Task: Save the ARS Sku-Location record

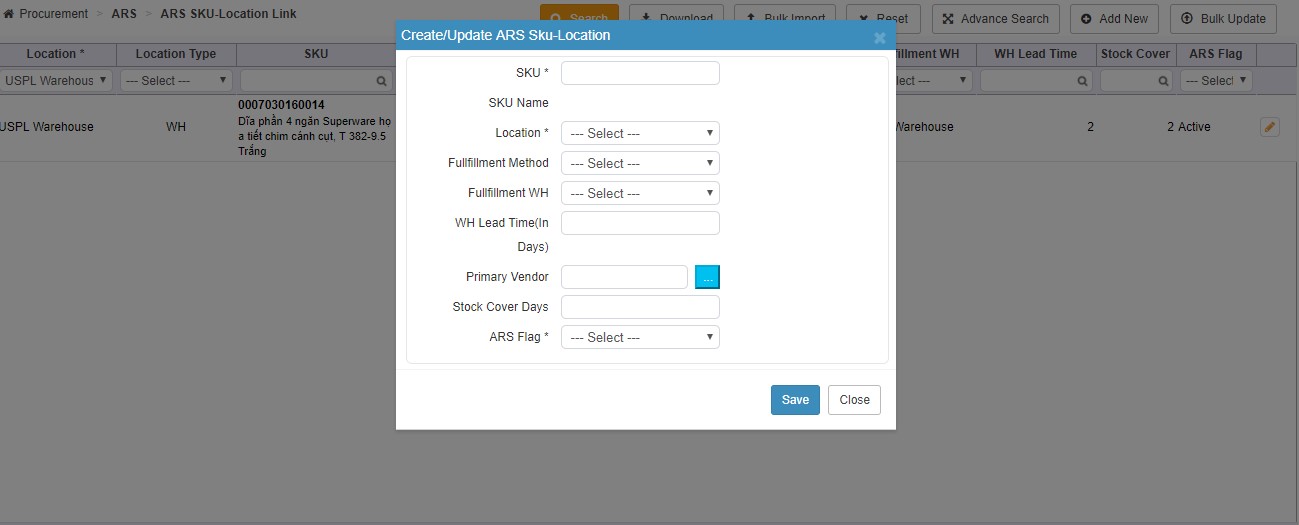Action: pos(795,399)
